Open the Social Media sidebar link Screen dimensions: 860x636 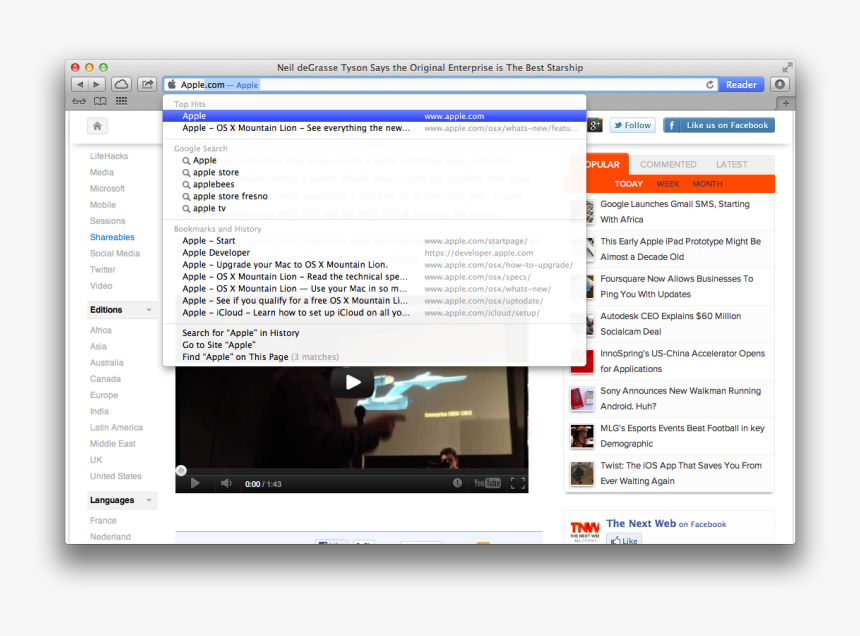pos(115,253)
